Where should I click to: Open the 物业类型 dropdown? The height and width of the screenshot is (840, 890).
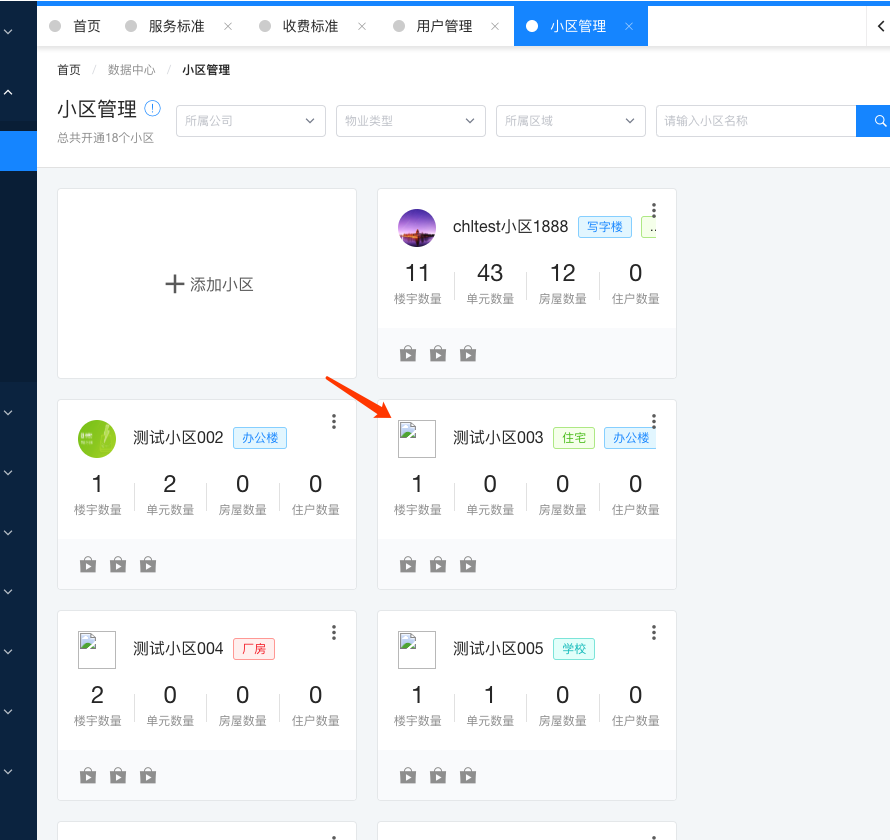click(410, 121)
